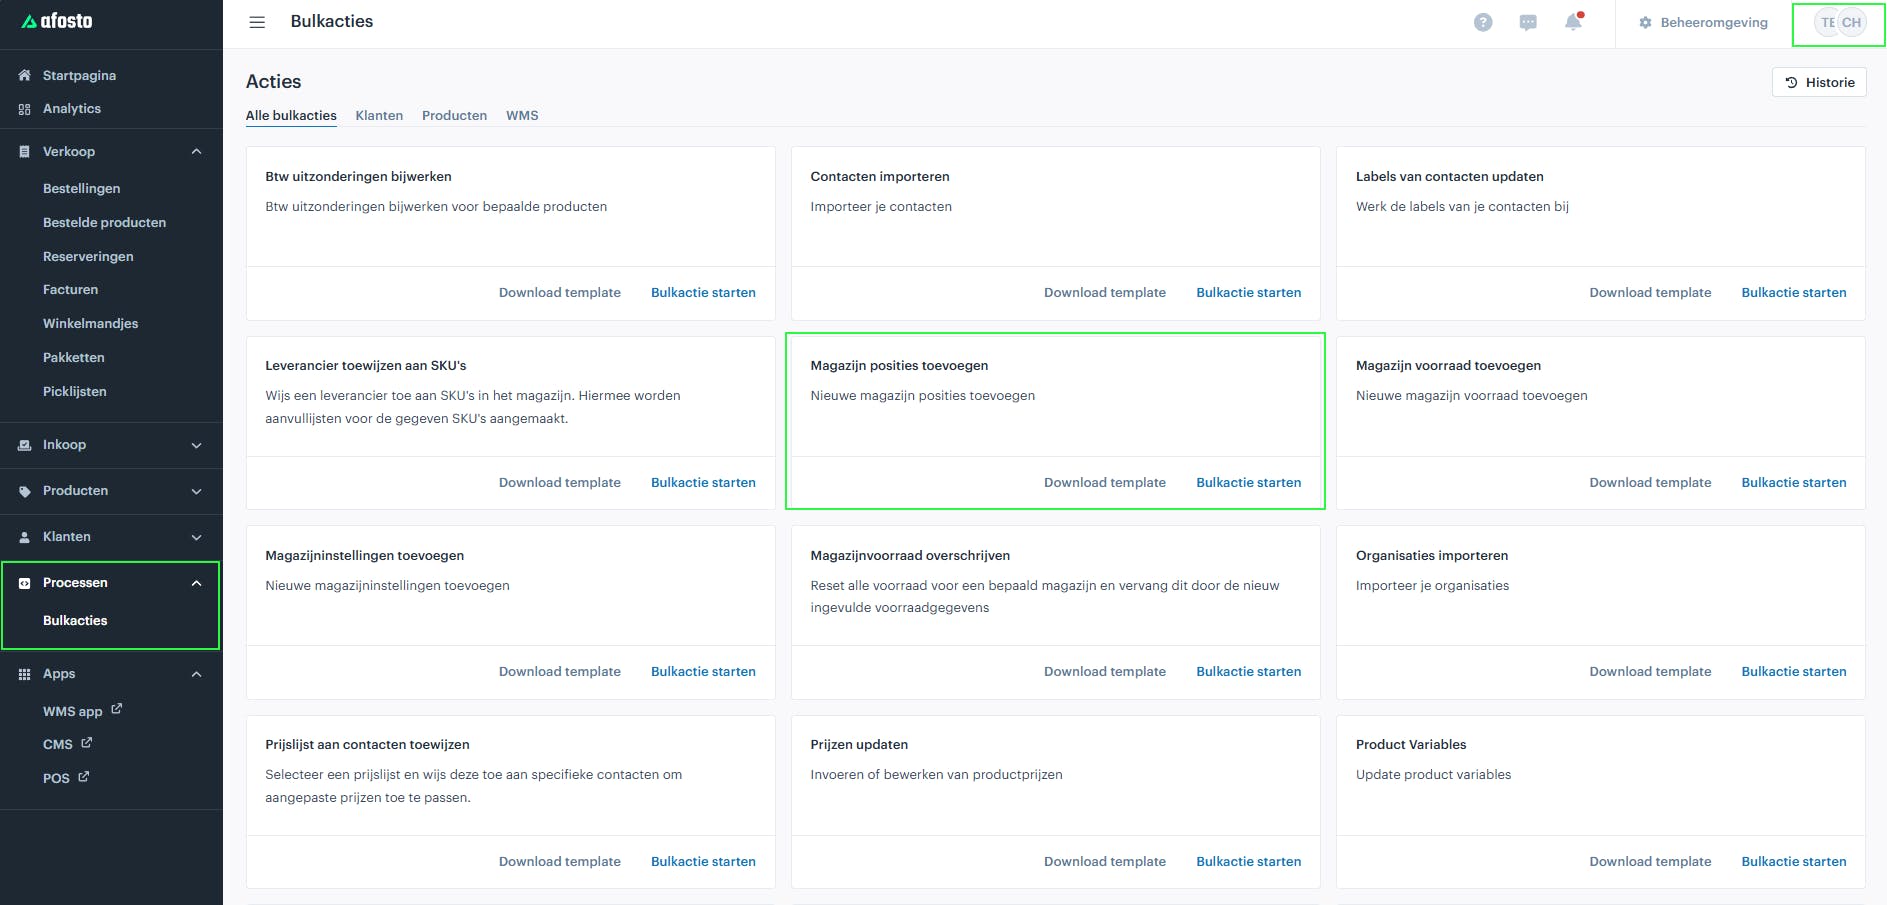Collapse the Verkoop section chevron
Screen dimensions: 1887x905
coord(197,152)
